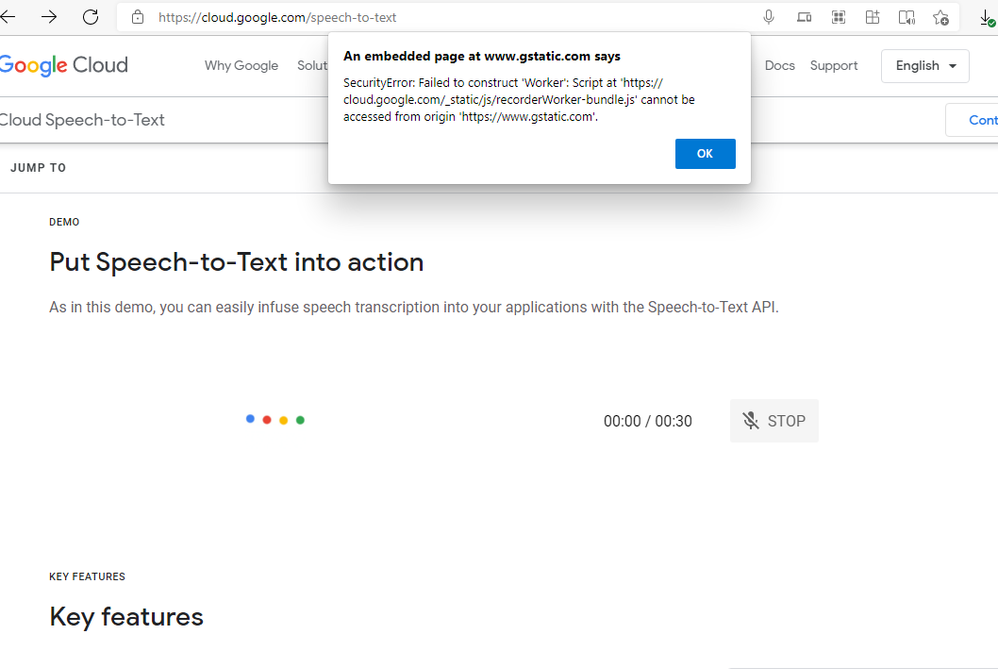Image resolution: width=998 pixels, height=669 pixels.
Task: Click the muted microphone icon on STOP
Action: [x=751, y=421]
